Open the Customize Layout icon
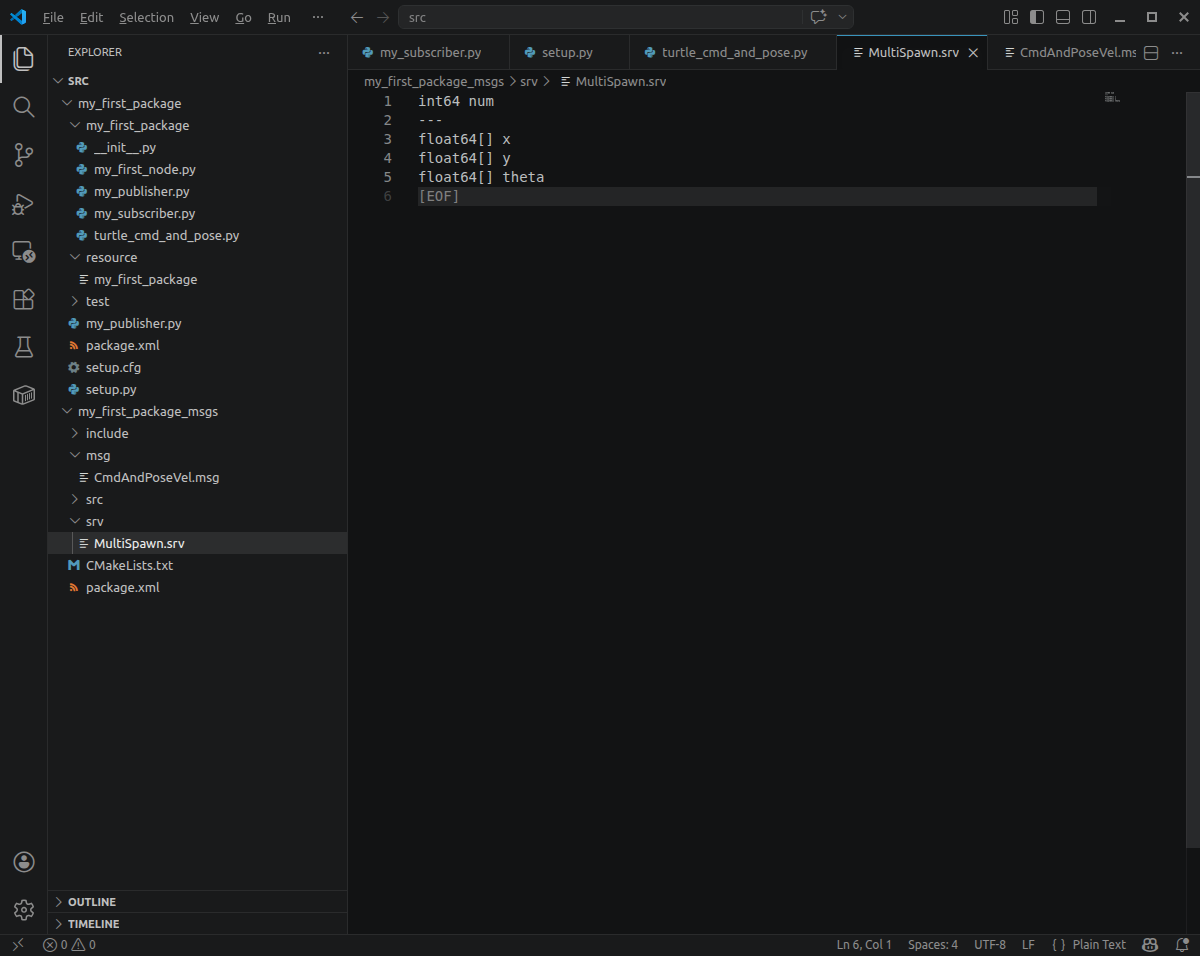This screenshot has width=1200, height=956. click(x=1011, y=17)
